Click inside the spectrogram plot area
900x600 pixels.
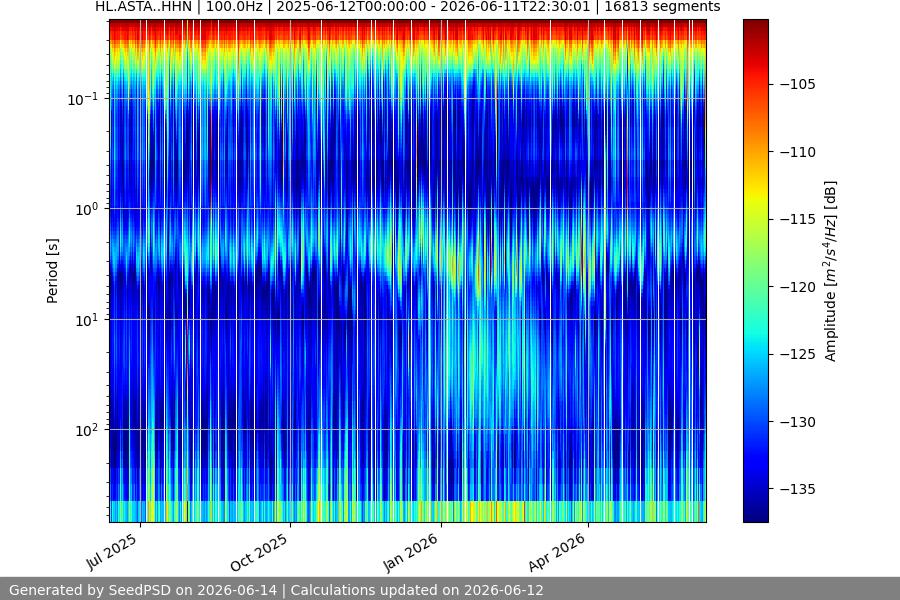coord(408,271)
